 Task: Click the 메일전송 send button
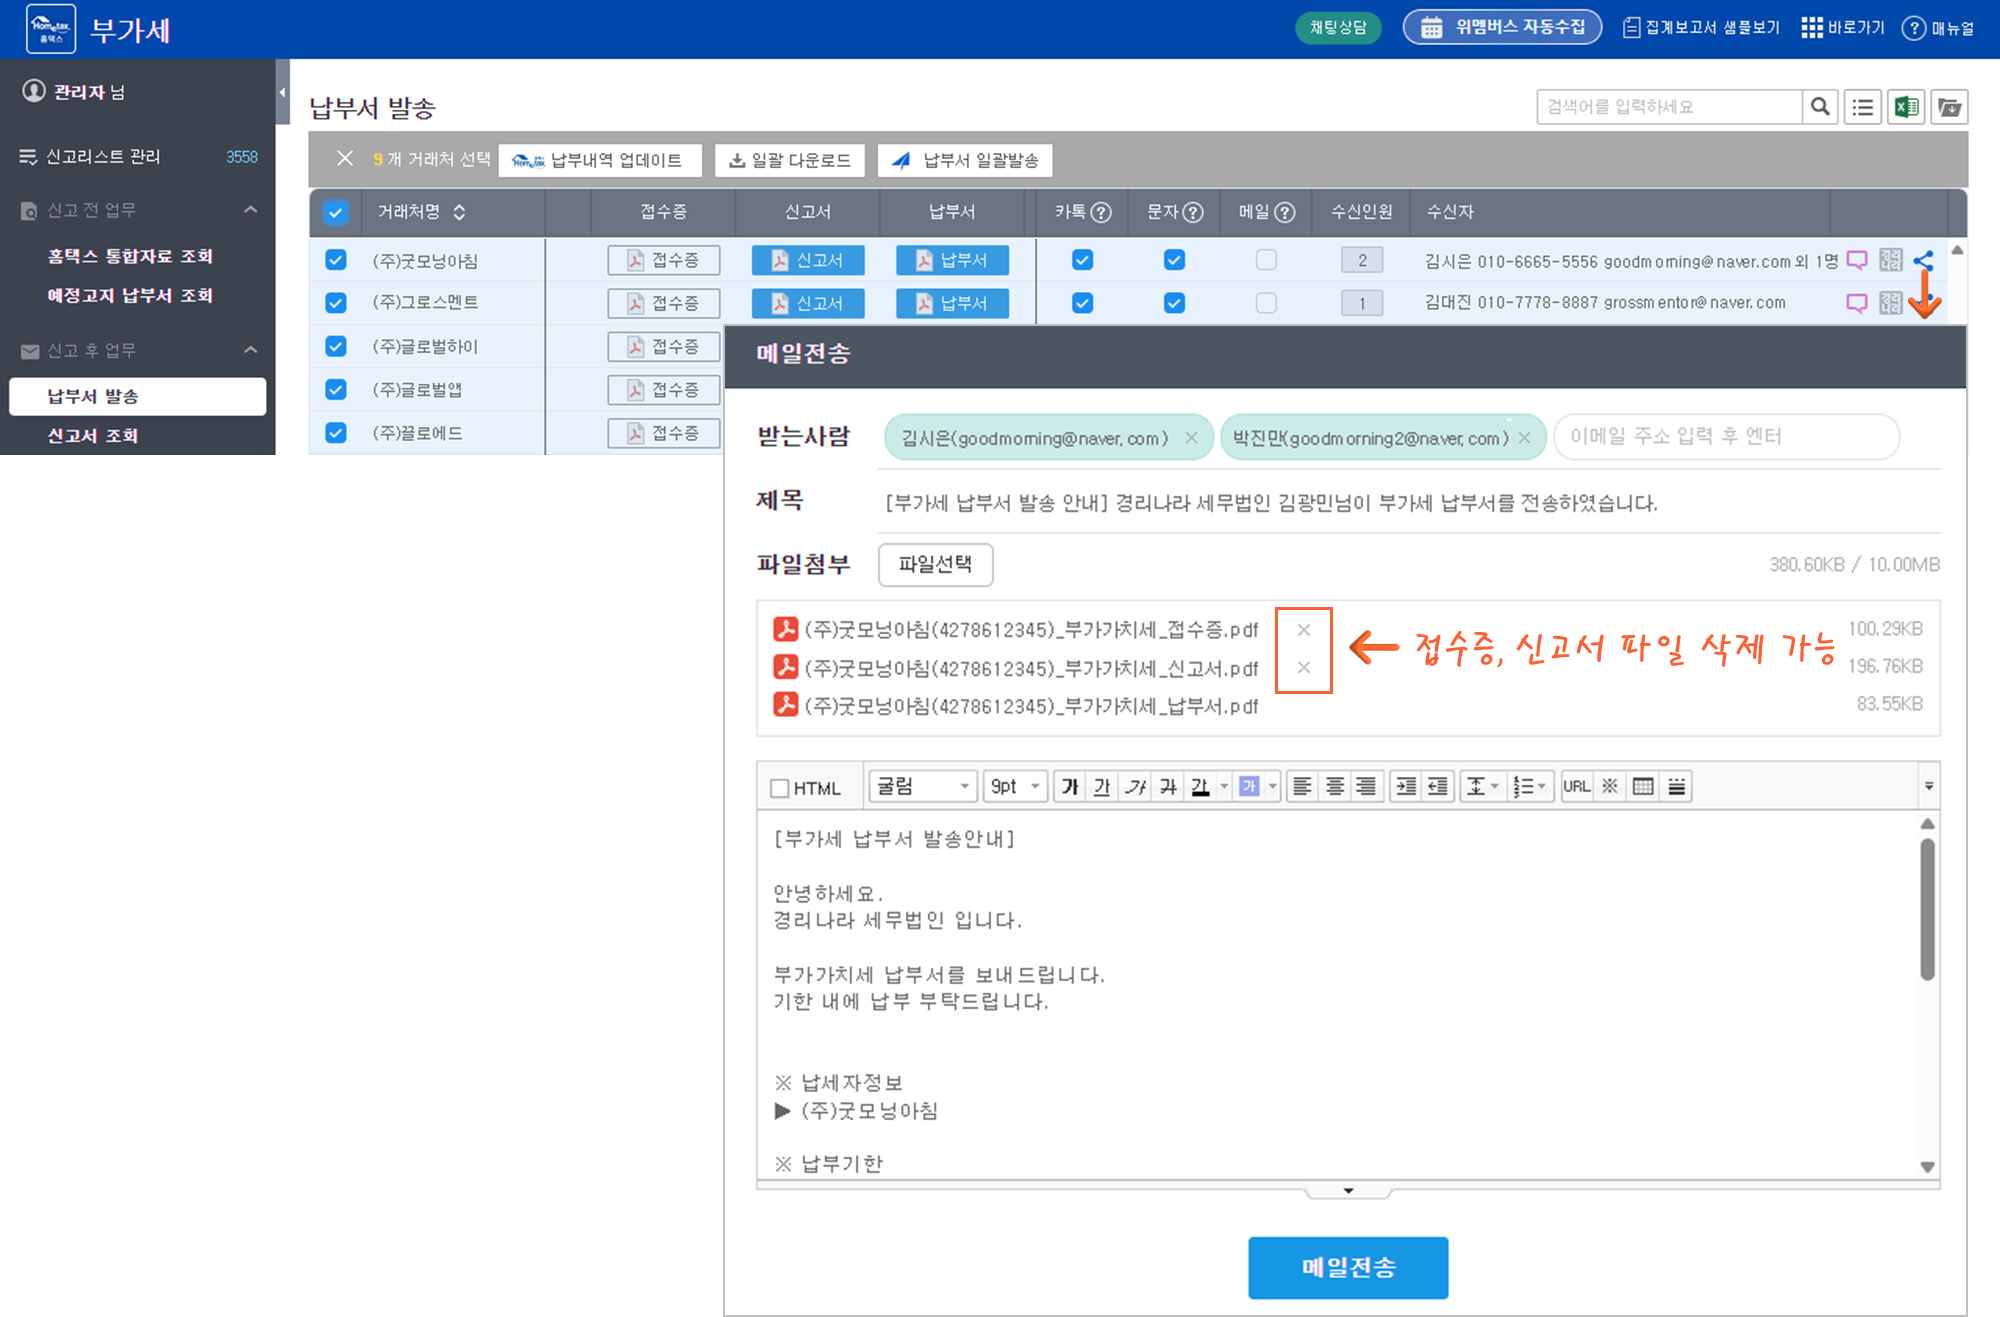click(x=1347, y=1267)
